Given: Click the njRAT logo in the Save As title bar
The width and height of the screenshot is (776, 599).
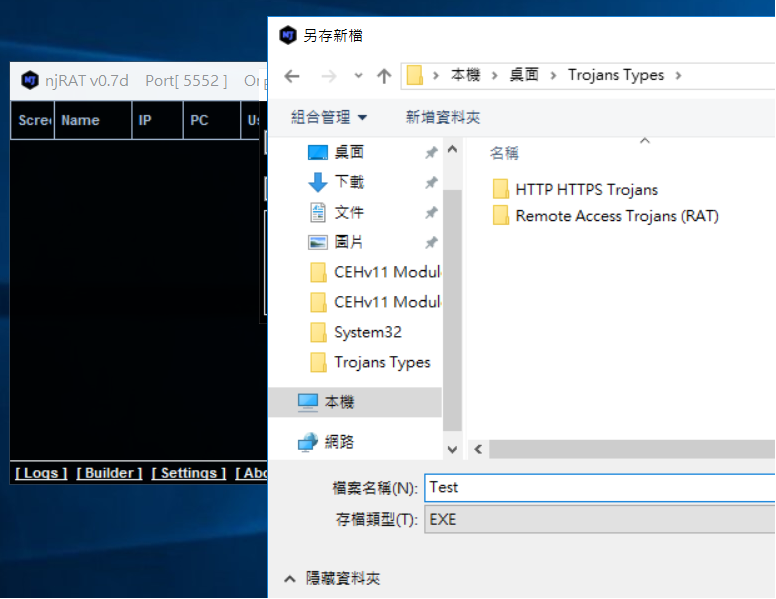Looking at the screenshot, I should click(x=288, y=35).
